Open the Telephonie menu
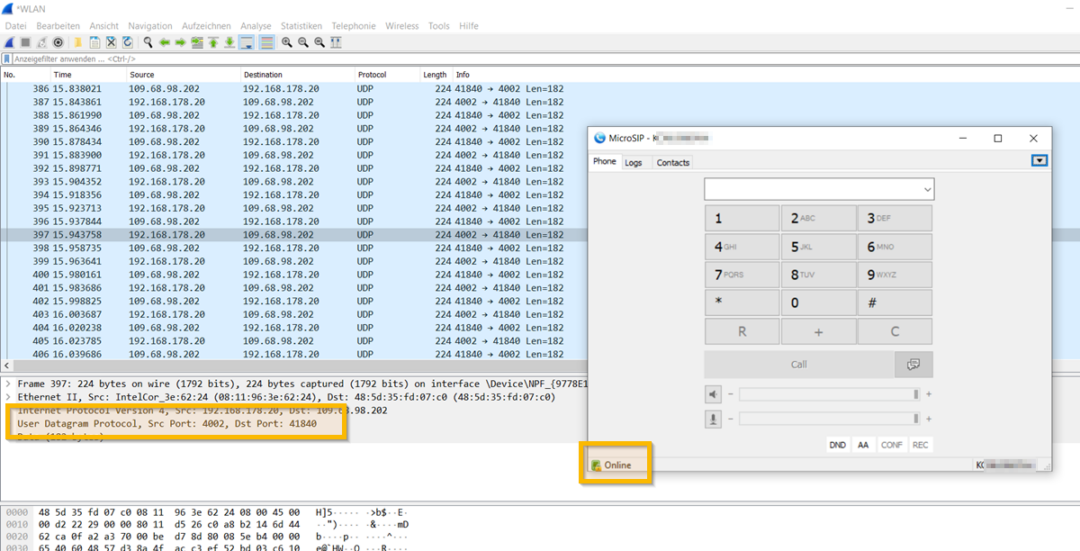Screen dimensions: 1080x551 tap(354, 26)
